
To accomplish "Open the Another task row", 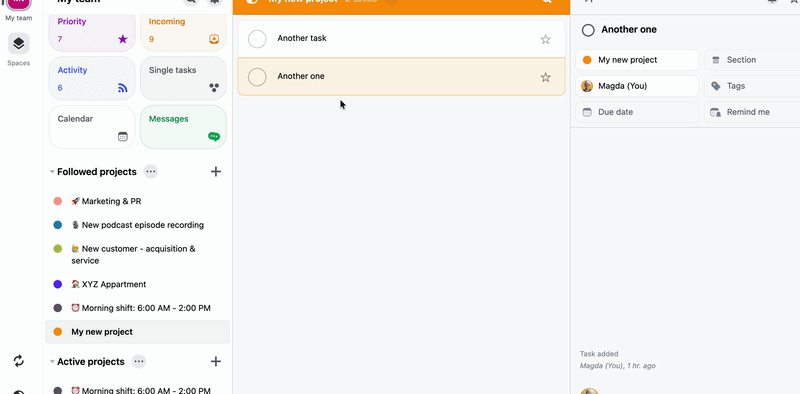I will (402, 39).
